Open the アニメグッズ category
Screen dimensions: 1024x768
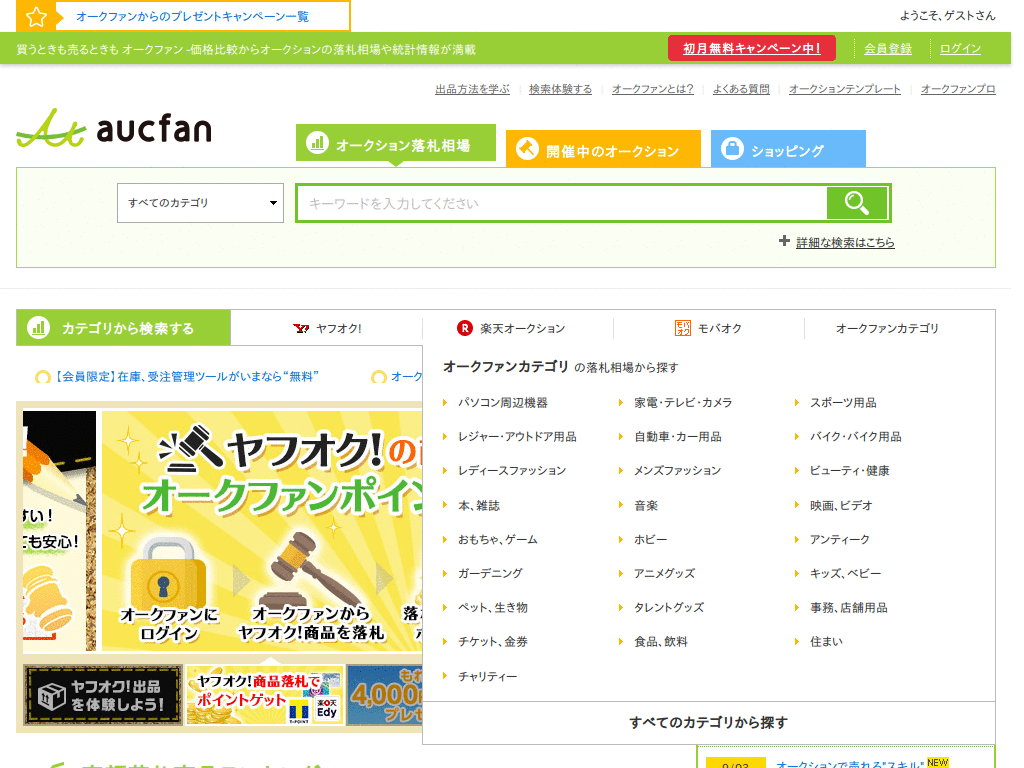665,573
